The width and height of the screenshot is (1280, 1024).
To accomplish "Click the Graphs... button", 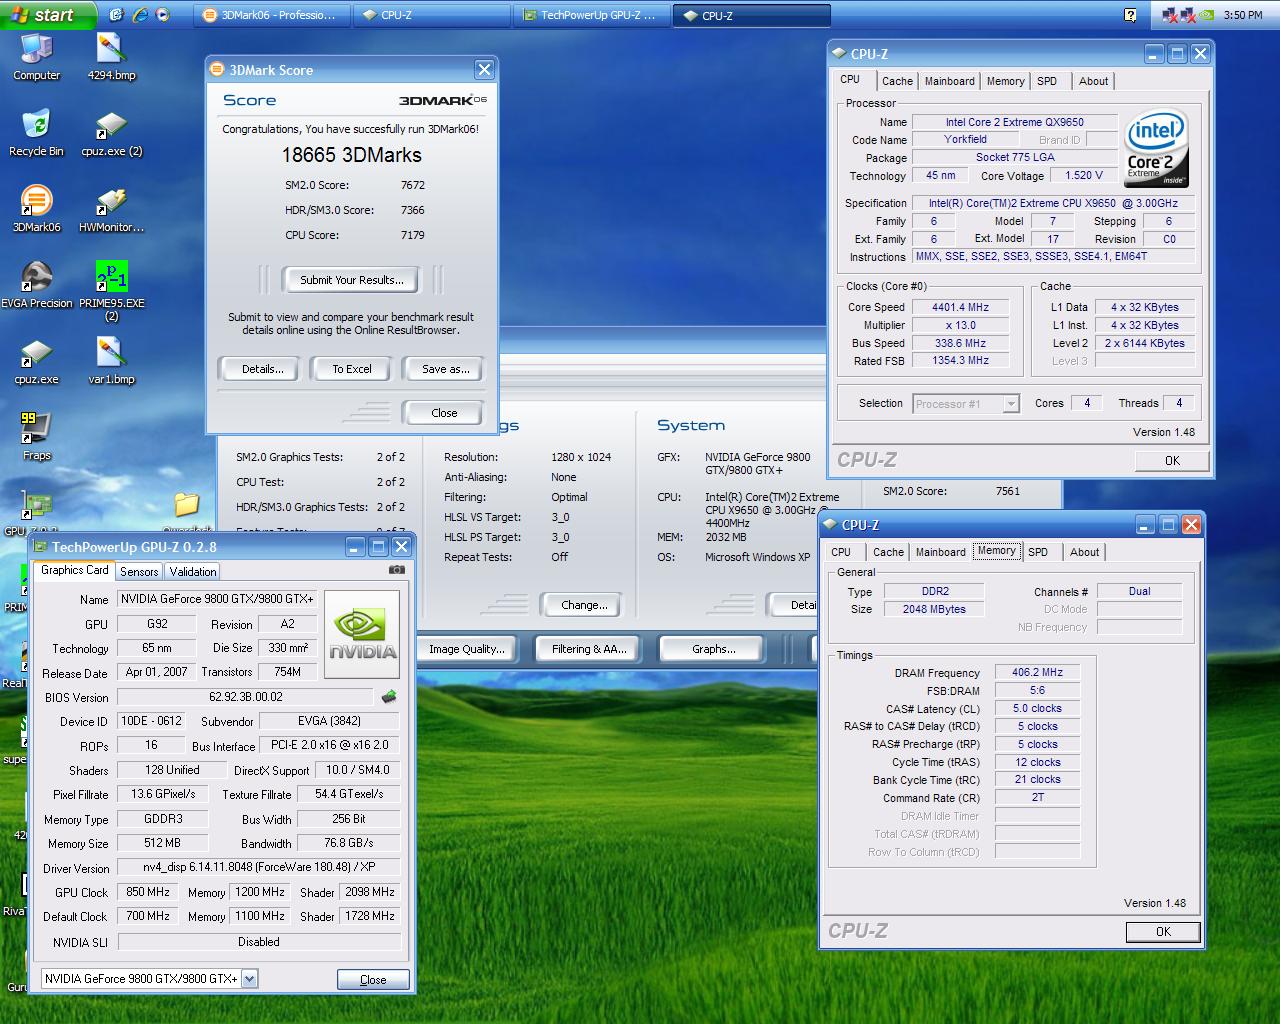I will (x=713, y=649).
